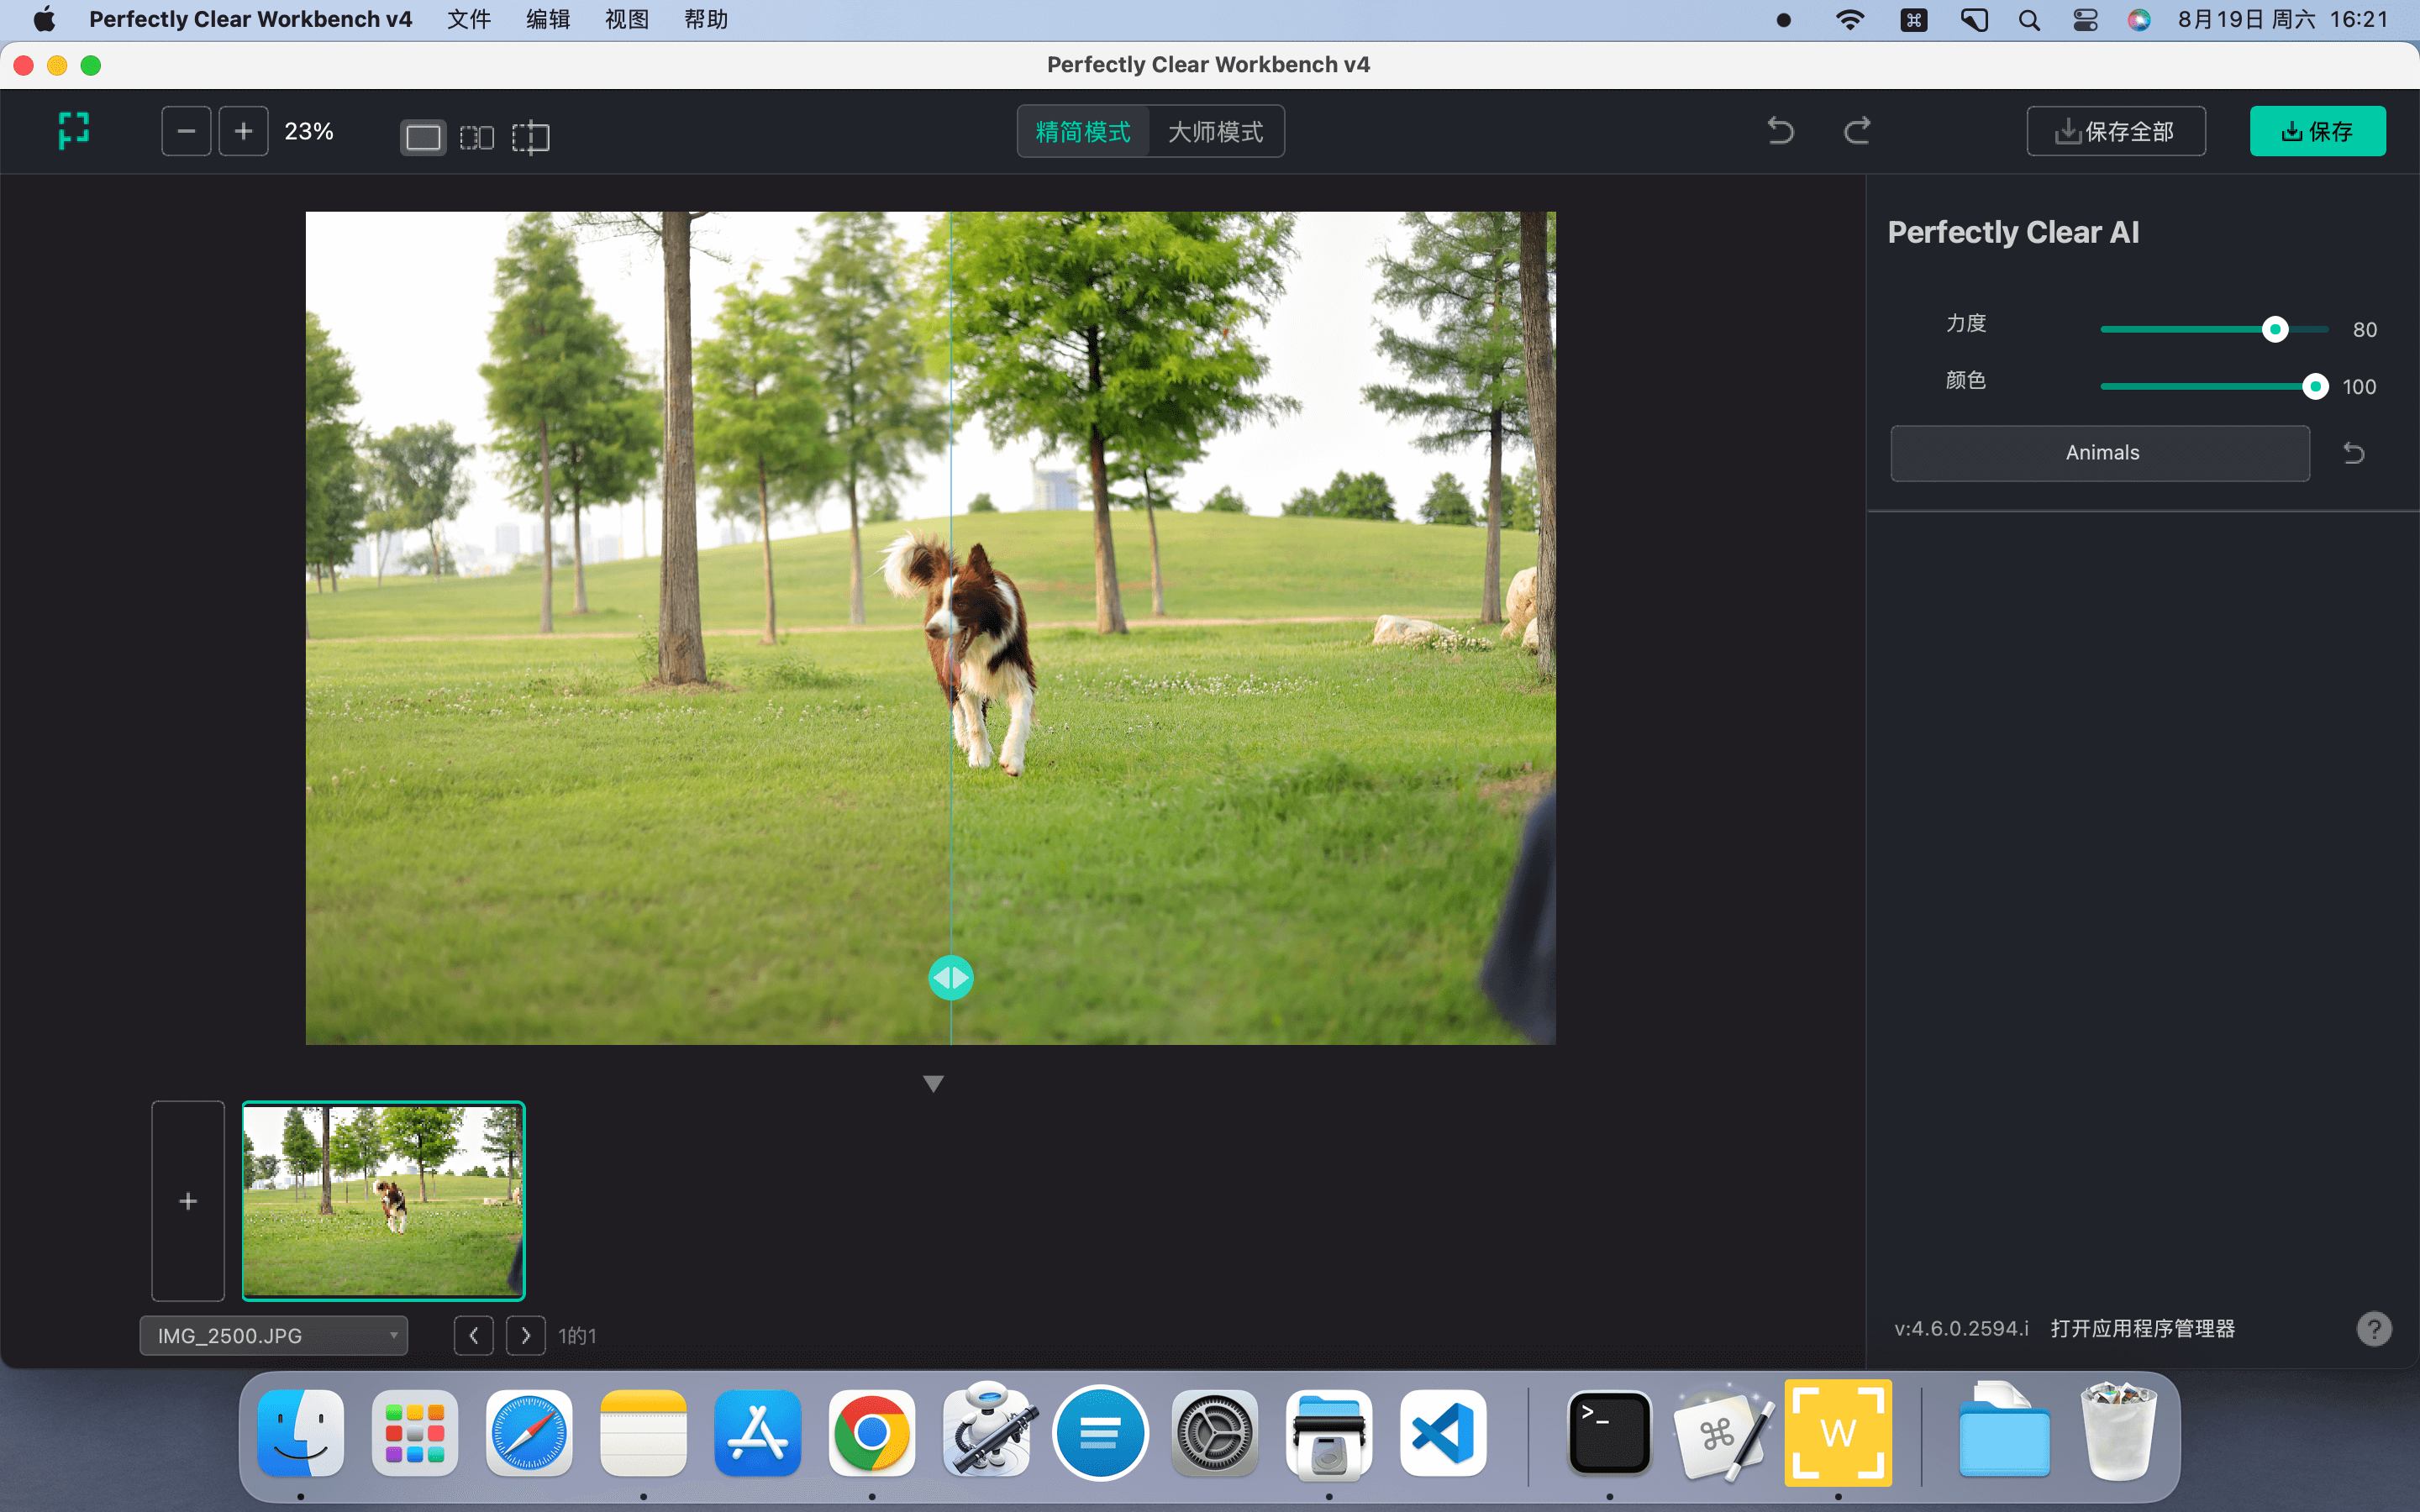Open the Animals preset dropdown
The height and width of the screenshot is (1512, 2420).
(x=2100, y=453)
